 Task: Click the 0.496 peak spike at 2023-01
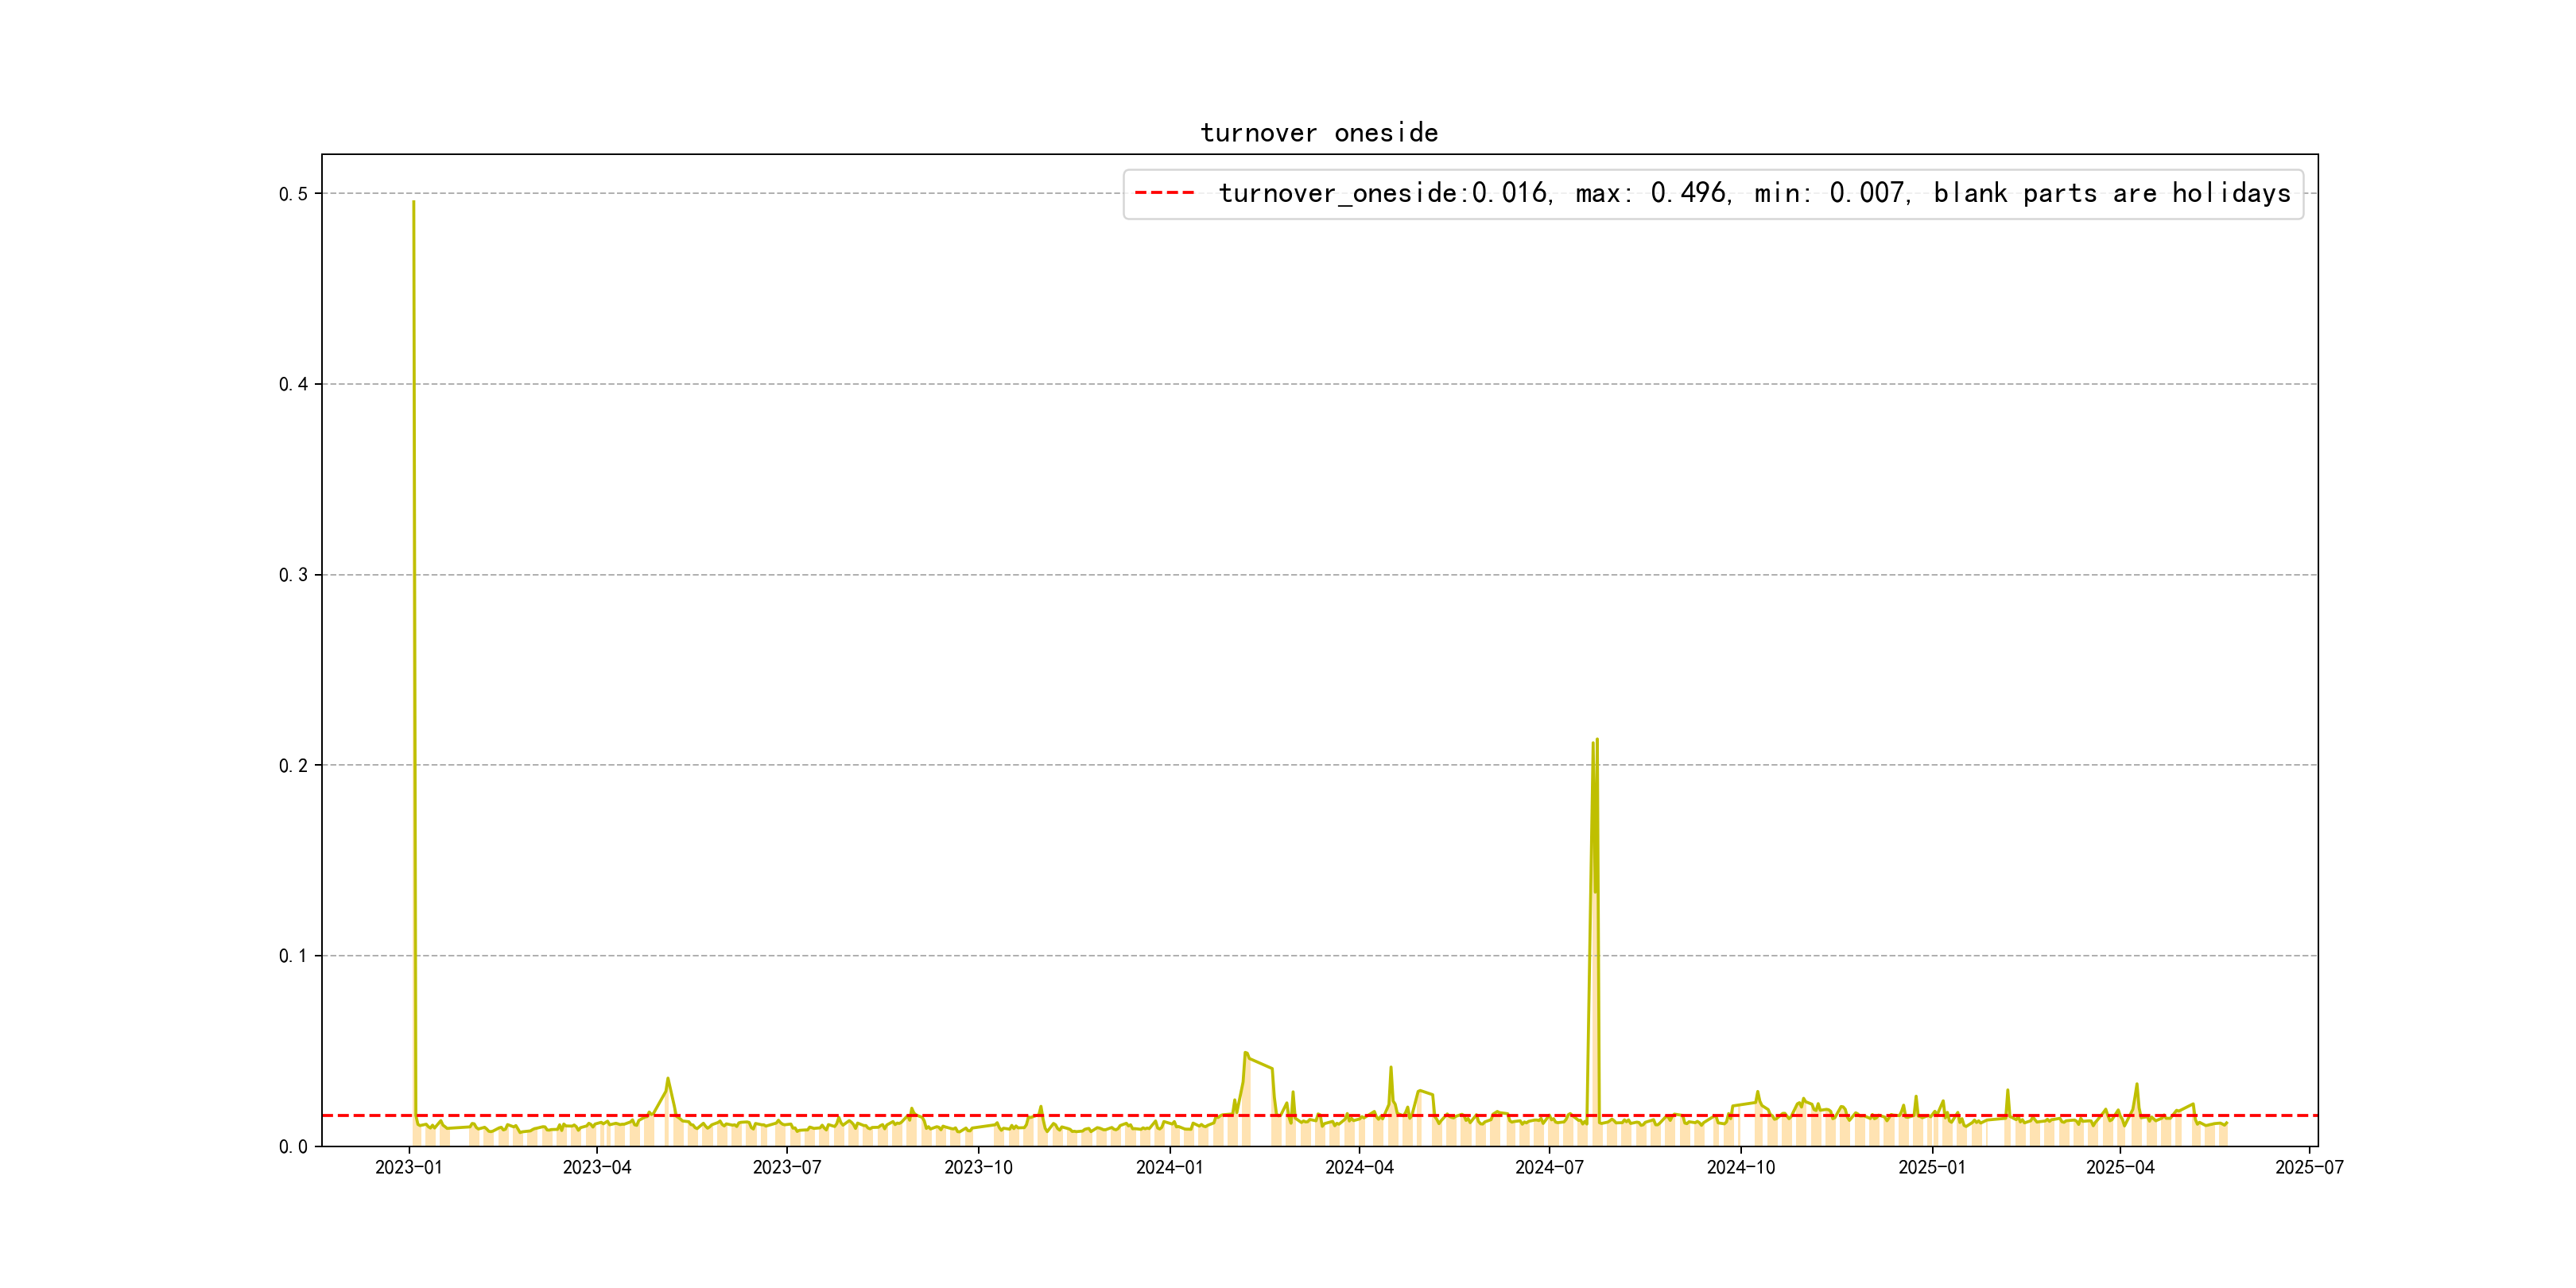pyautogui.click(x=413, y=203)
